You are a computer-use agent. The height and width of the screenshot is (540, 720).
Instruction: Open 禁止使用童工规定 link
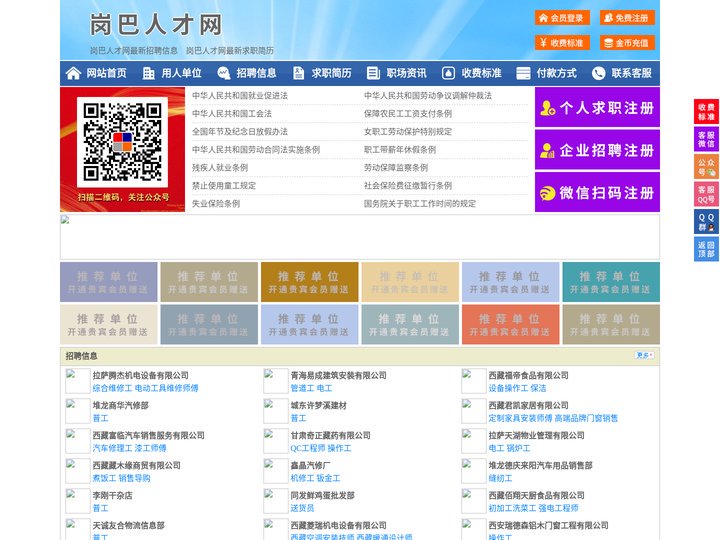(x=224, y=186)
